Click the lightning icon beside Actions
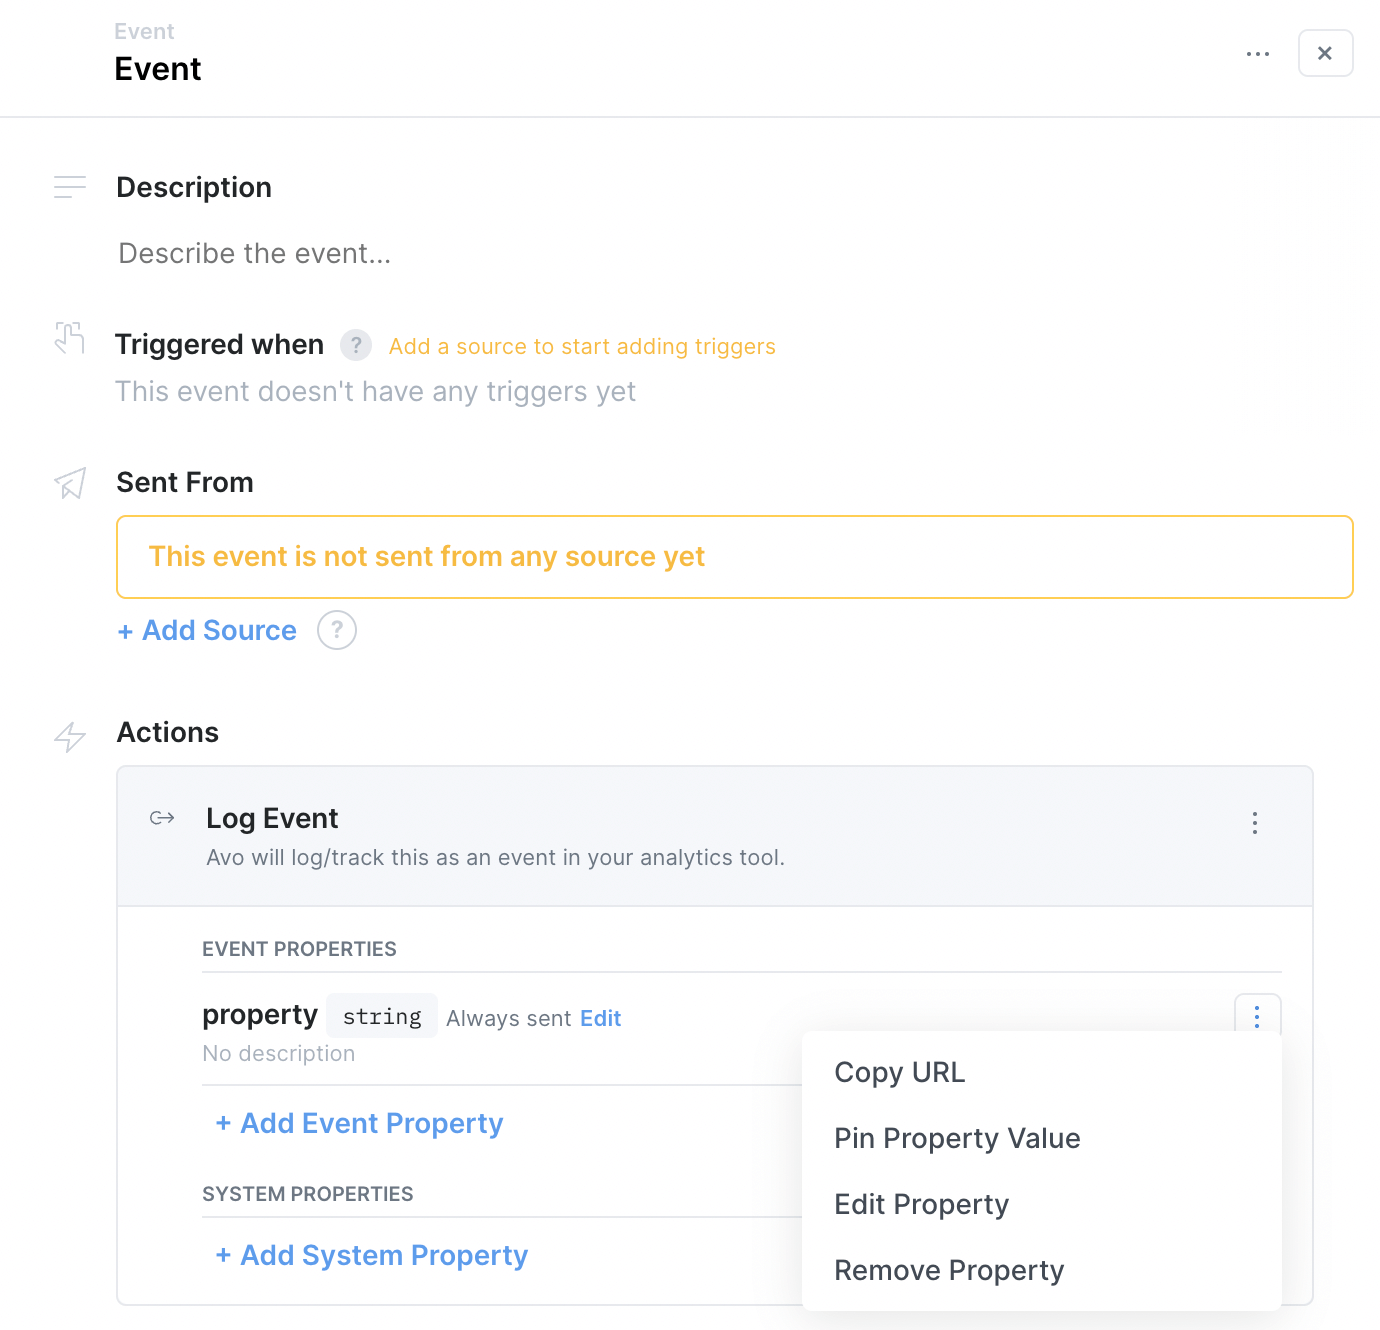Viewport: 1380px width, 1330px height. (x=69, y=737)
